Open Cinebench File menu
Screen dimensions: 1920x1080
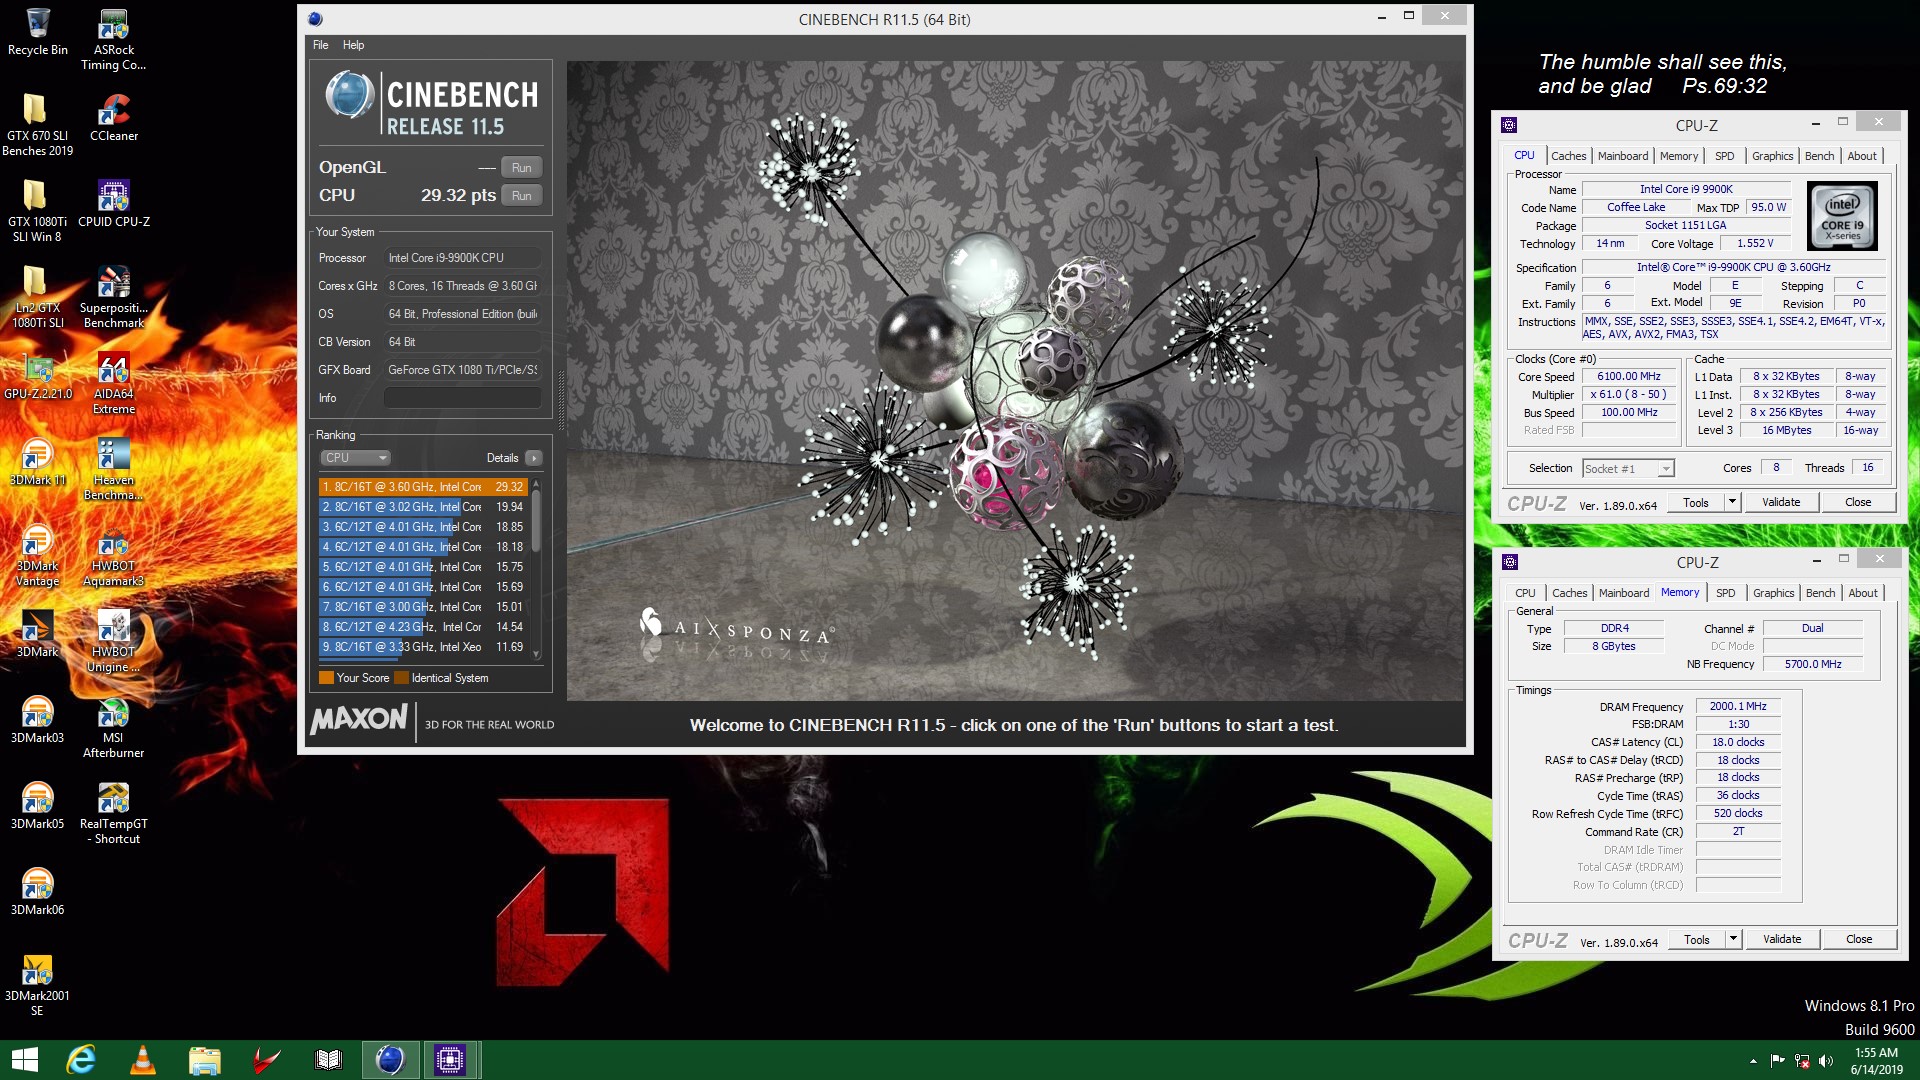(x=320, y=45)
